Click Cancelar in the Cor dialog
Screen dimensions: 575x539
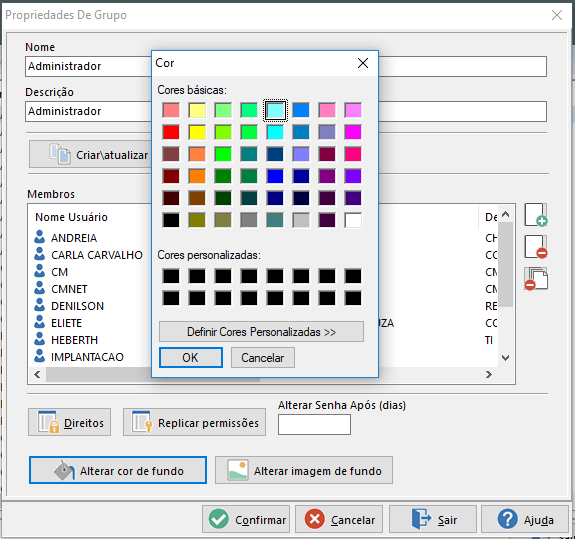tap(263, 358)
